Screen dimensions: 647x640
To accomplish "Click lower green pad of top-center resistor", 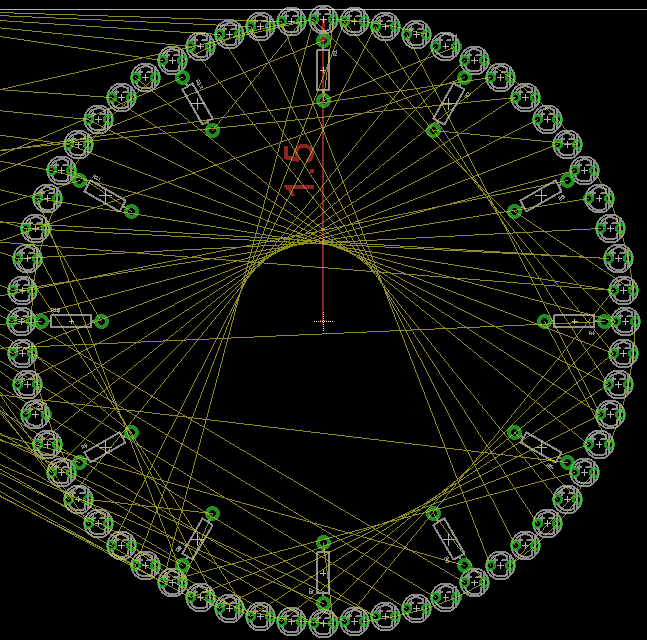I will (x=322, y=100).
